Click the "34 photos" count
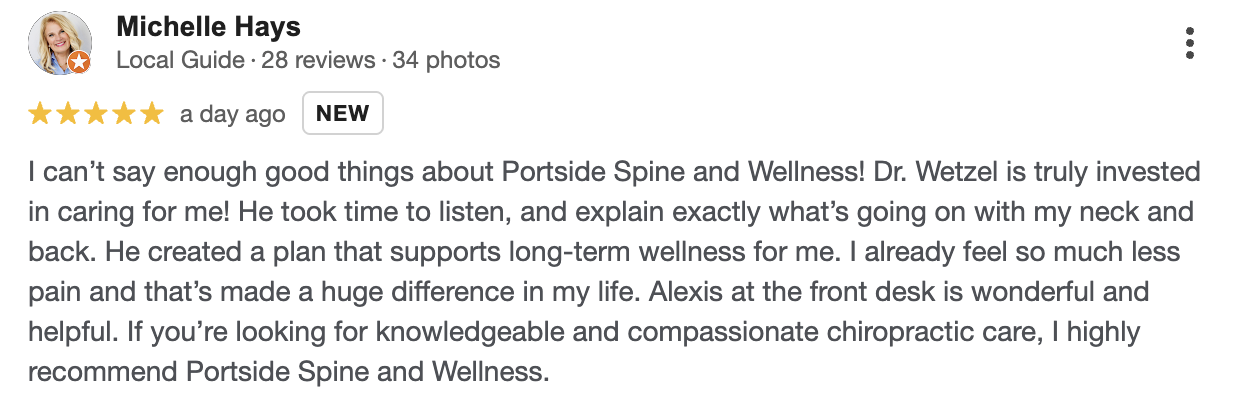The width and height of the screenshot is (1260, 406). tap(446, 60)
